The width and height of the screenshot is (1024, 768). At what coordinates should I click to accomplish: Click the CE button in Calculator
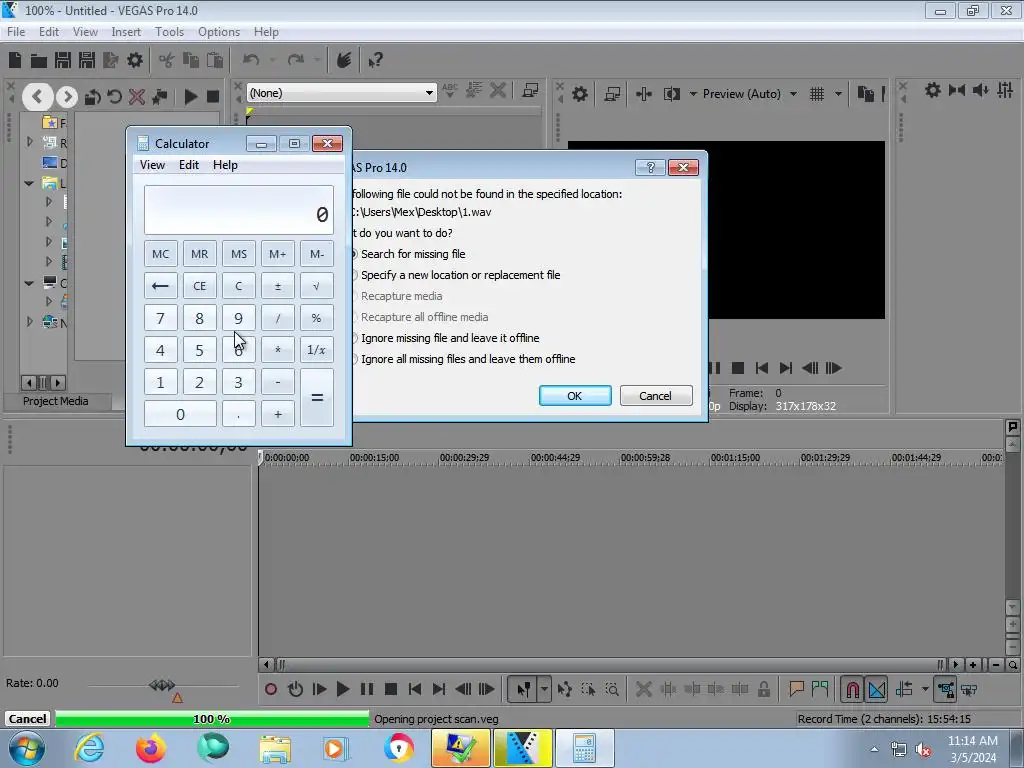[199, 285]
